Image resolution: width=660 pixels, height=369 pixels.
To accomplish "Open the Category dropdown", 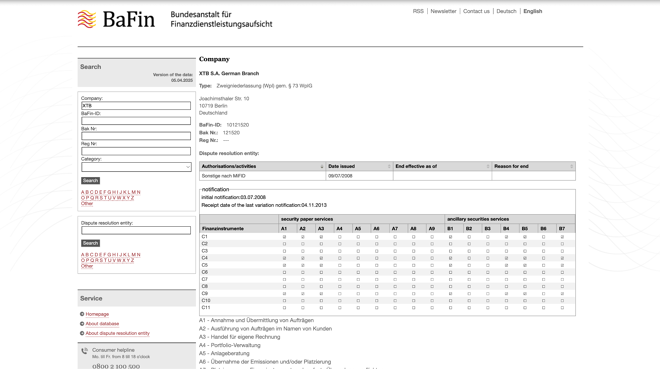I will (x=136, y=167).
